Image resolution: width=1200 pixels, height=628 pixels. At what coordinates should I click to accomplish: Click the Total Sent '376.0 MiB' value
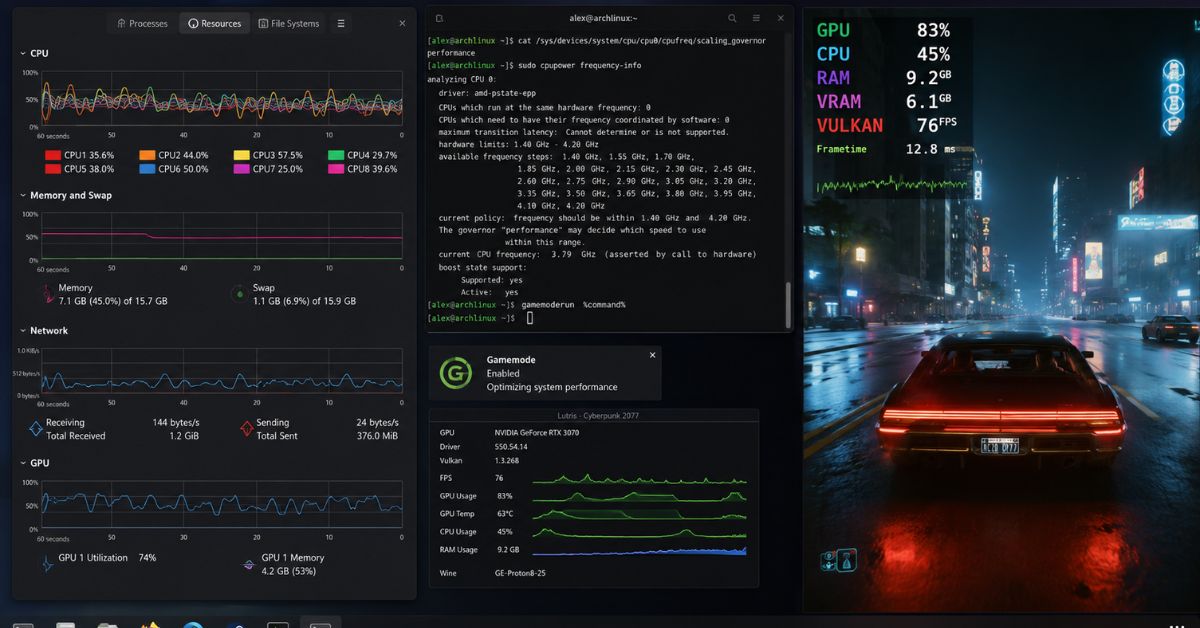point(377,436)
